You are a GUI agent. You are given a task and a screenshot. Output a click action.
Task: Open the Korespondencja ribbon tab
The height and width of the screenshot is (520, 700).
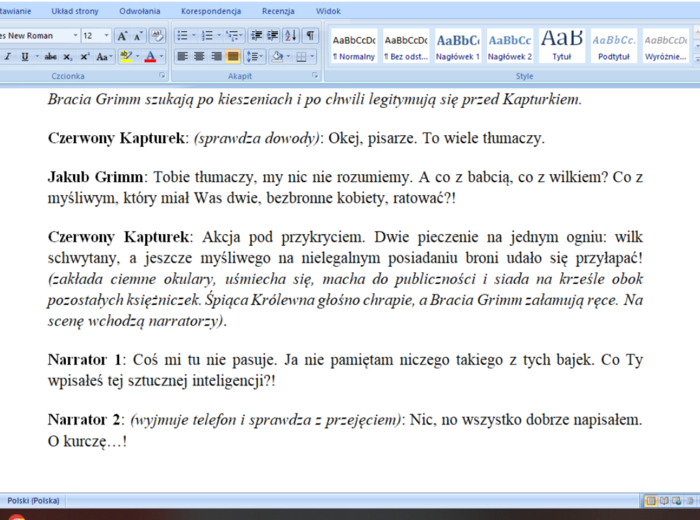click(x=210, y=11)
